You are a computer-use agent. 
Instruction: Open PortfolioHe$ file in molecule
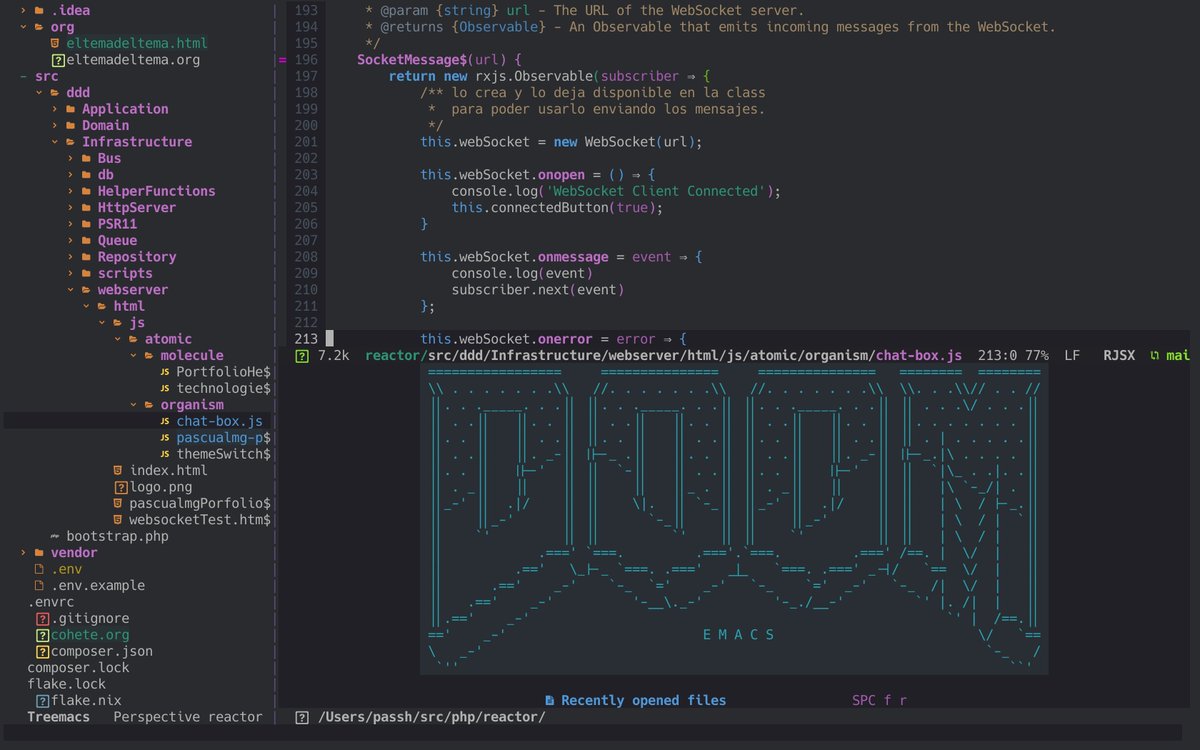pyautogui.click(x=223, y=372)
